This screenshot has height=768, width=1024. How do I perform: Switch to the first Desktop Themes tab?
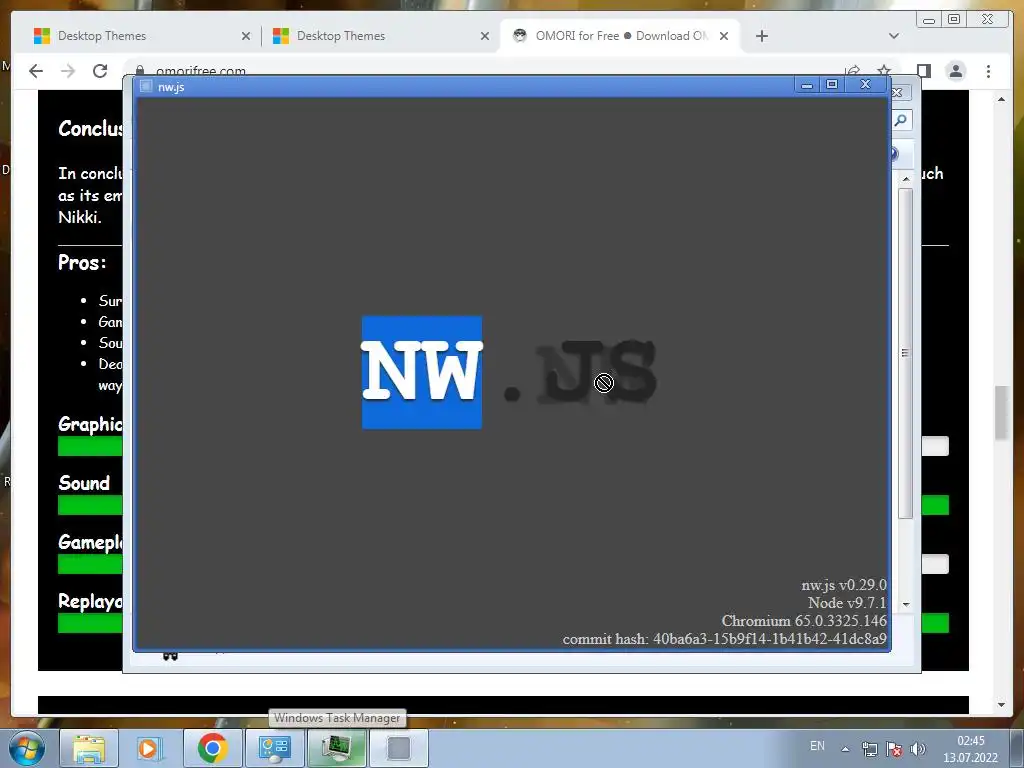pos(140,36)
